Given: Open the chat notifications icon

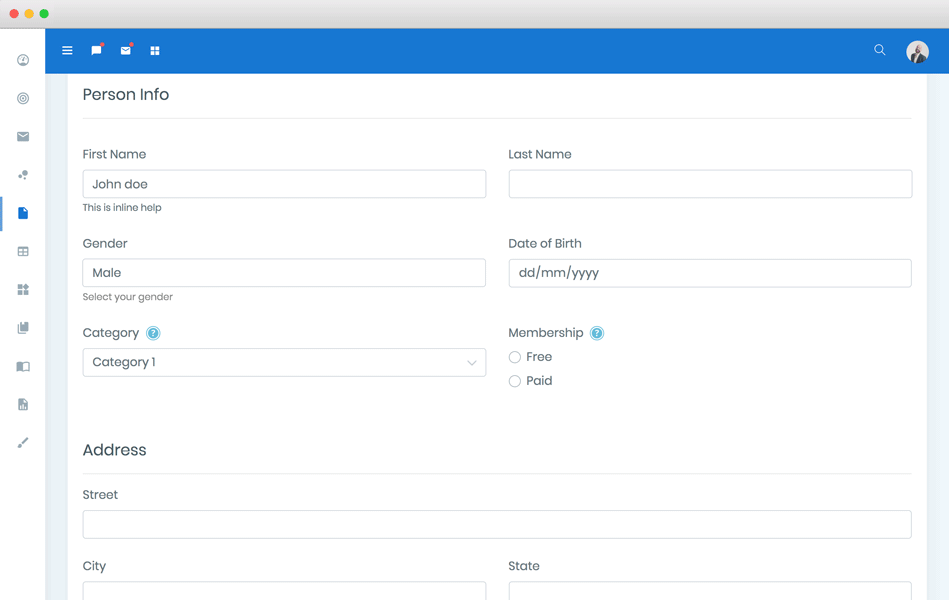Looking at the screenshot, I should (96, 50).
